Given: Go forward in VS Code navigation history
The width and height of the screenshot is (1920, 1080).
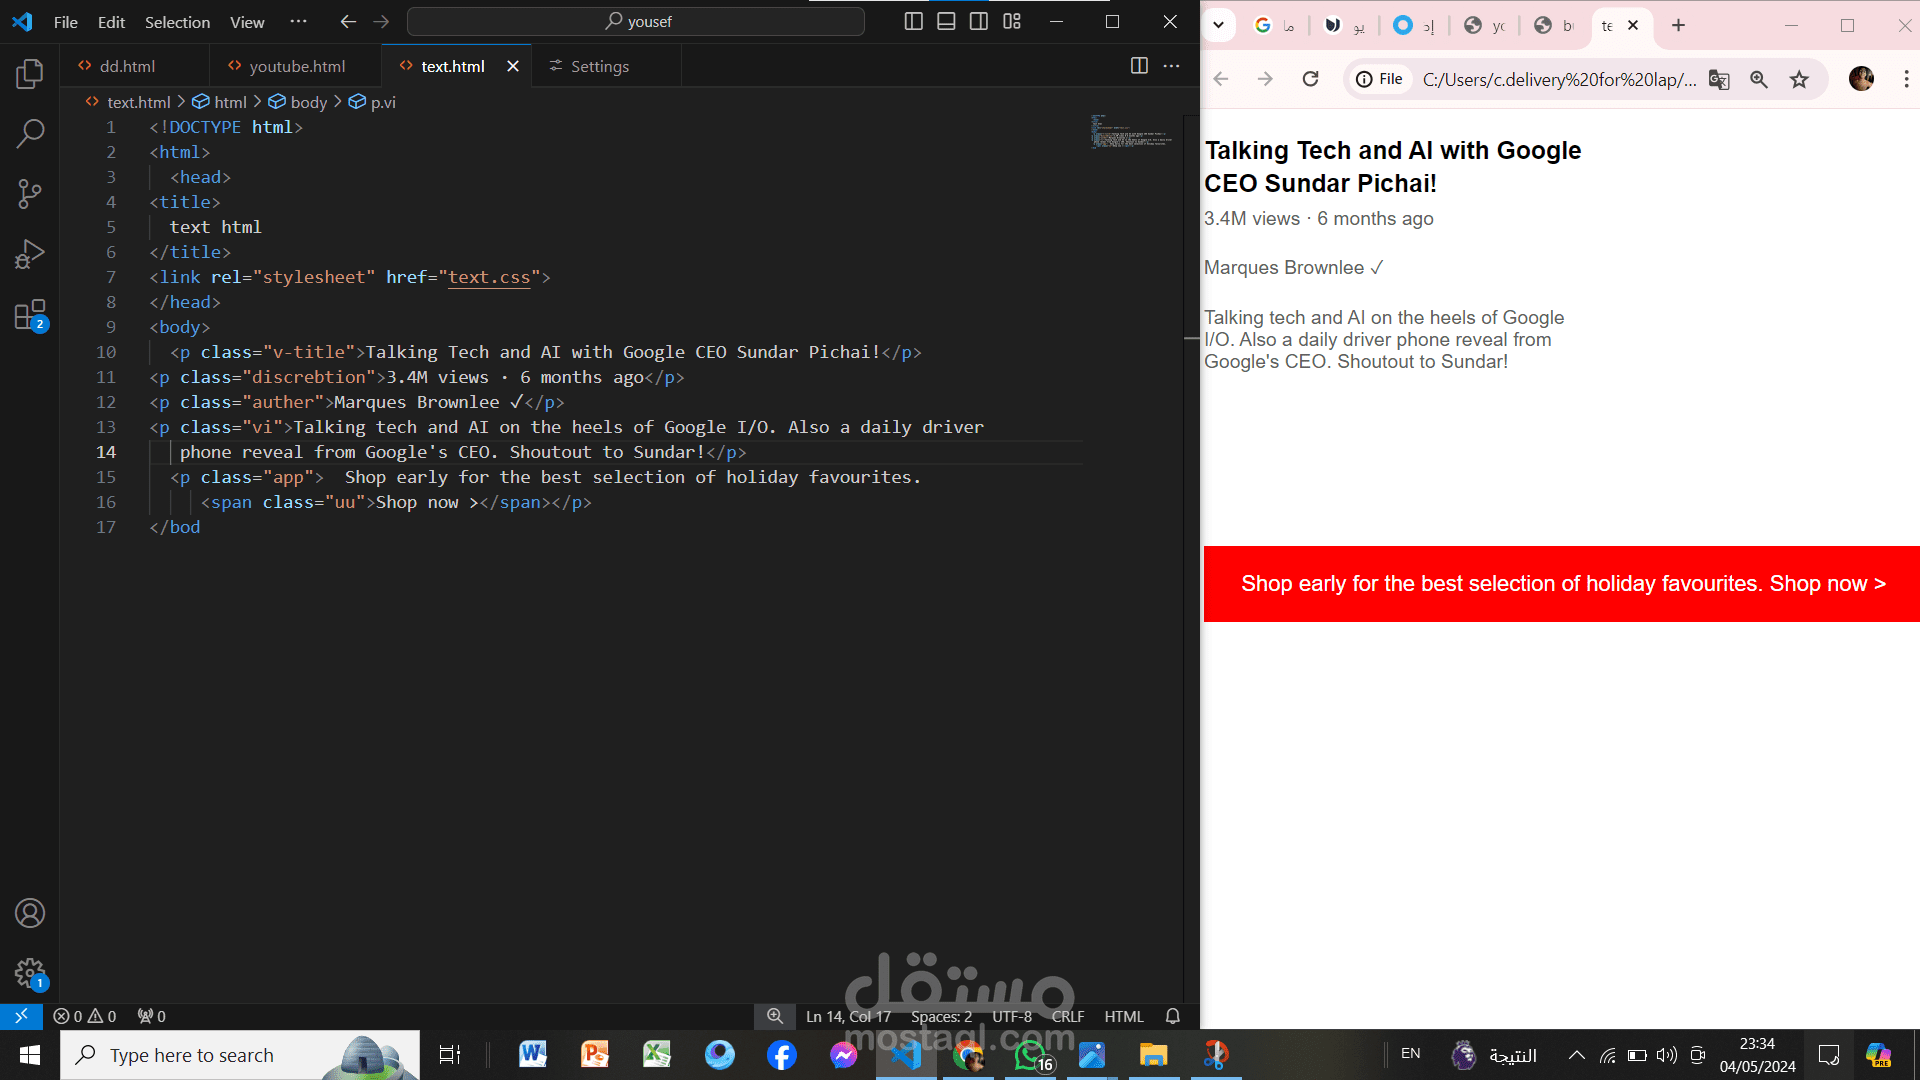Looking at the screenshot, I should [381, 22].
